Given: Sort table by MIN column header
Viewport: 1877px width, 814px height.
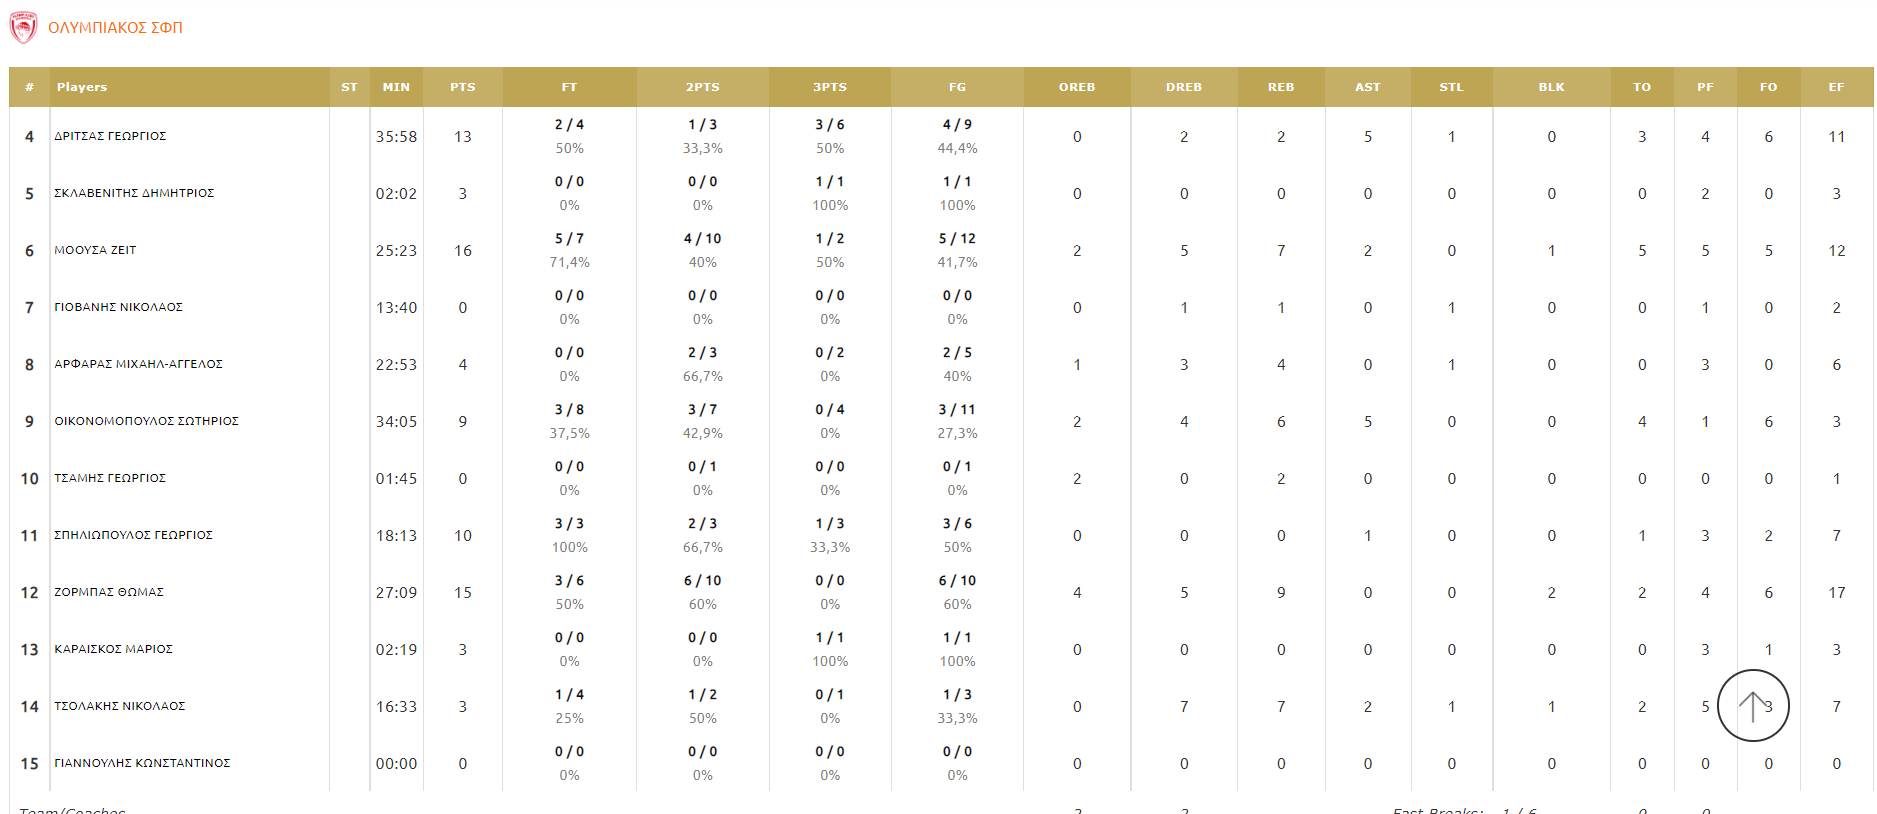Looking at the screenshot, I should (396, 87).
